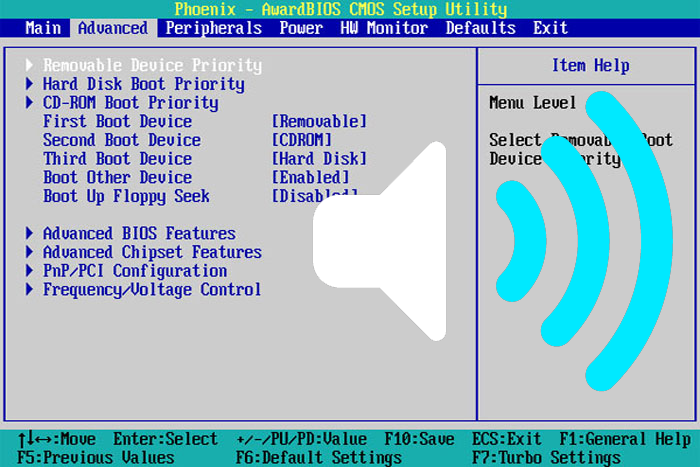Screen dimensions: 700x467
Task: Open PnP/PCI Configuration submenu
Action: coord(135,271)
